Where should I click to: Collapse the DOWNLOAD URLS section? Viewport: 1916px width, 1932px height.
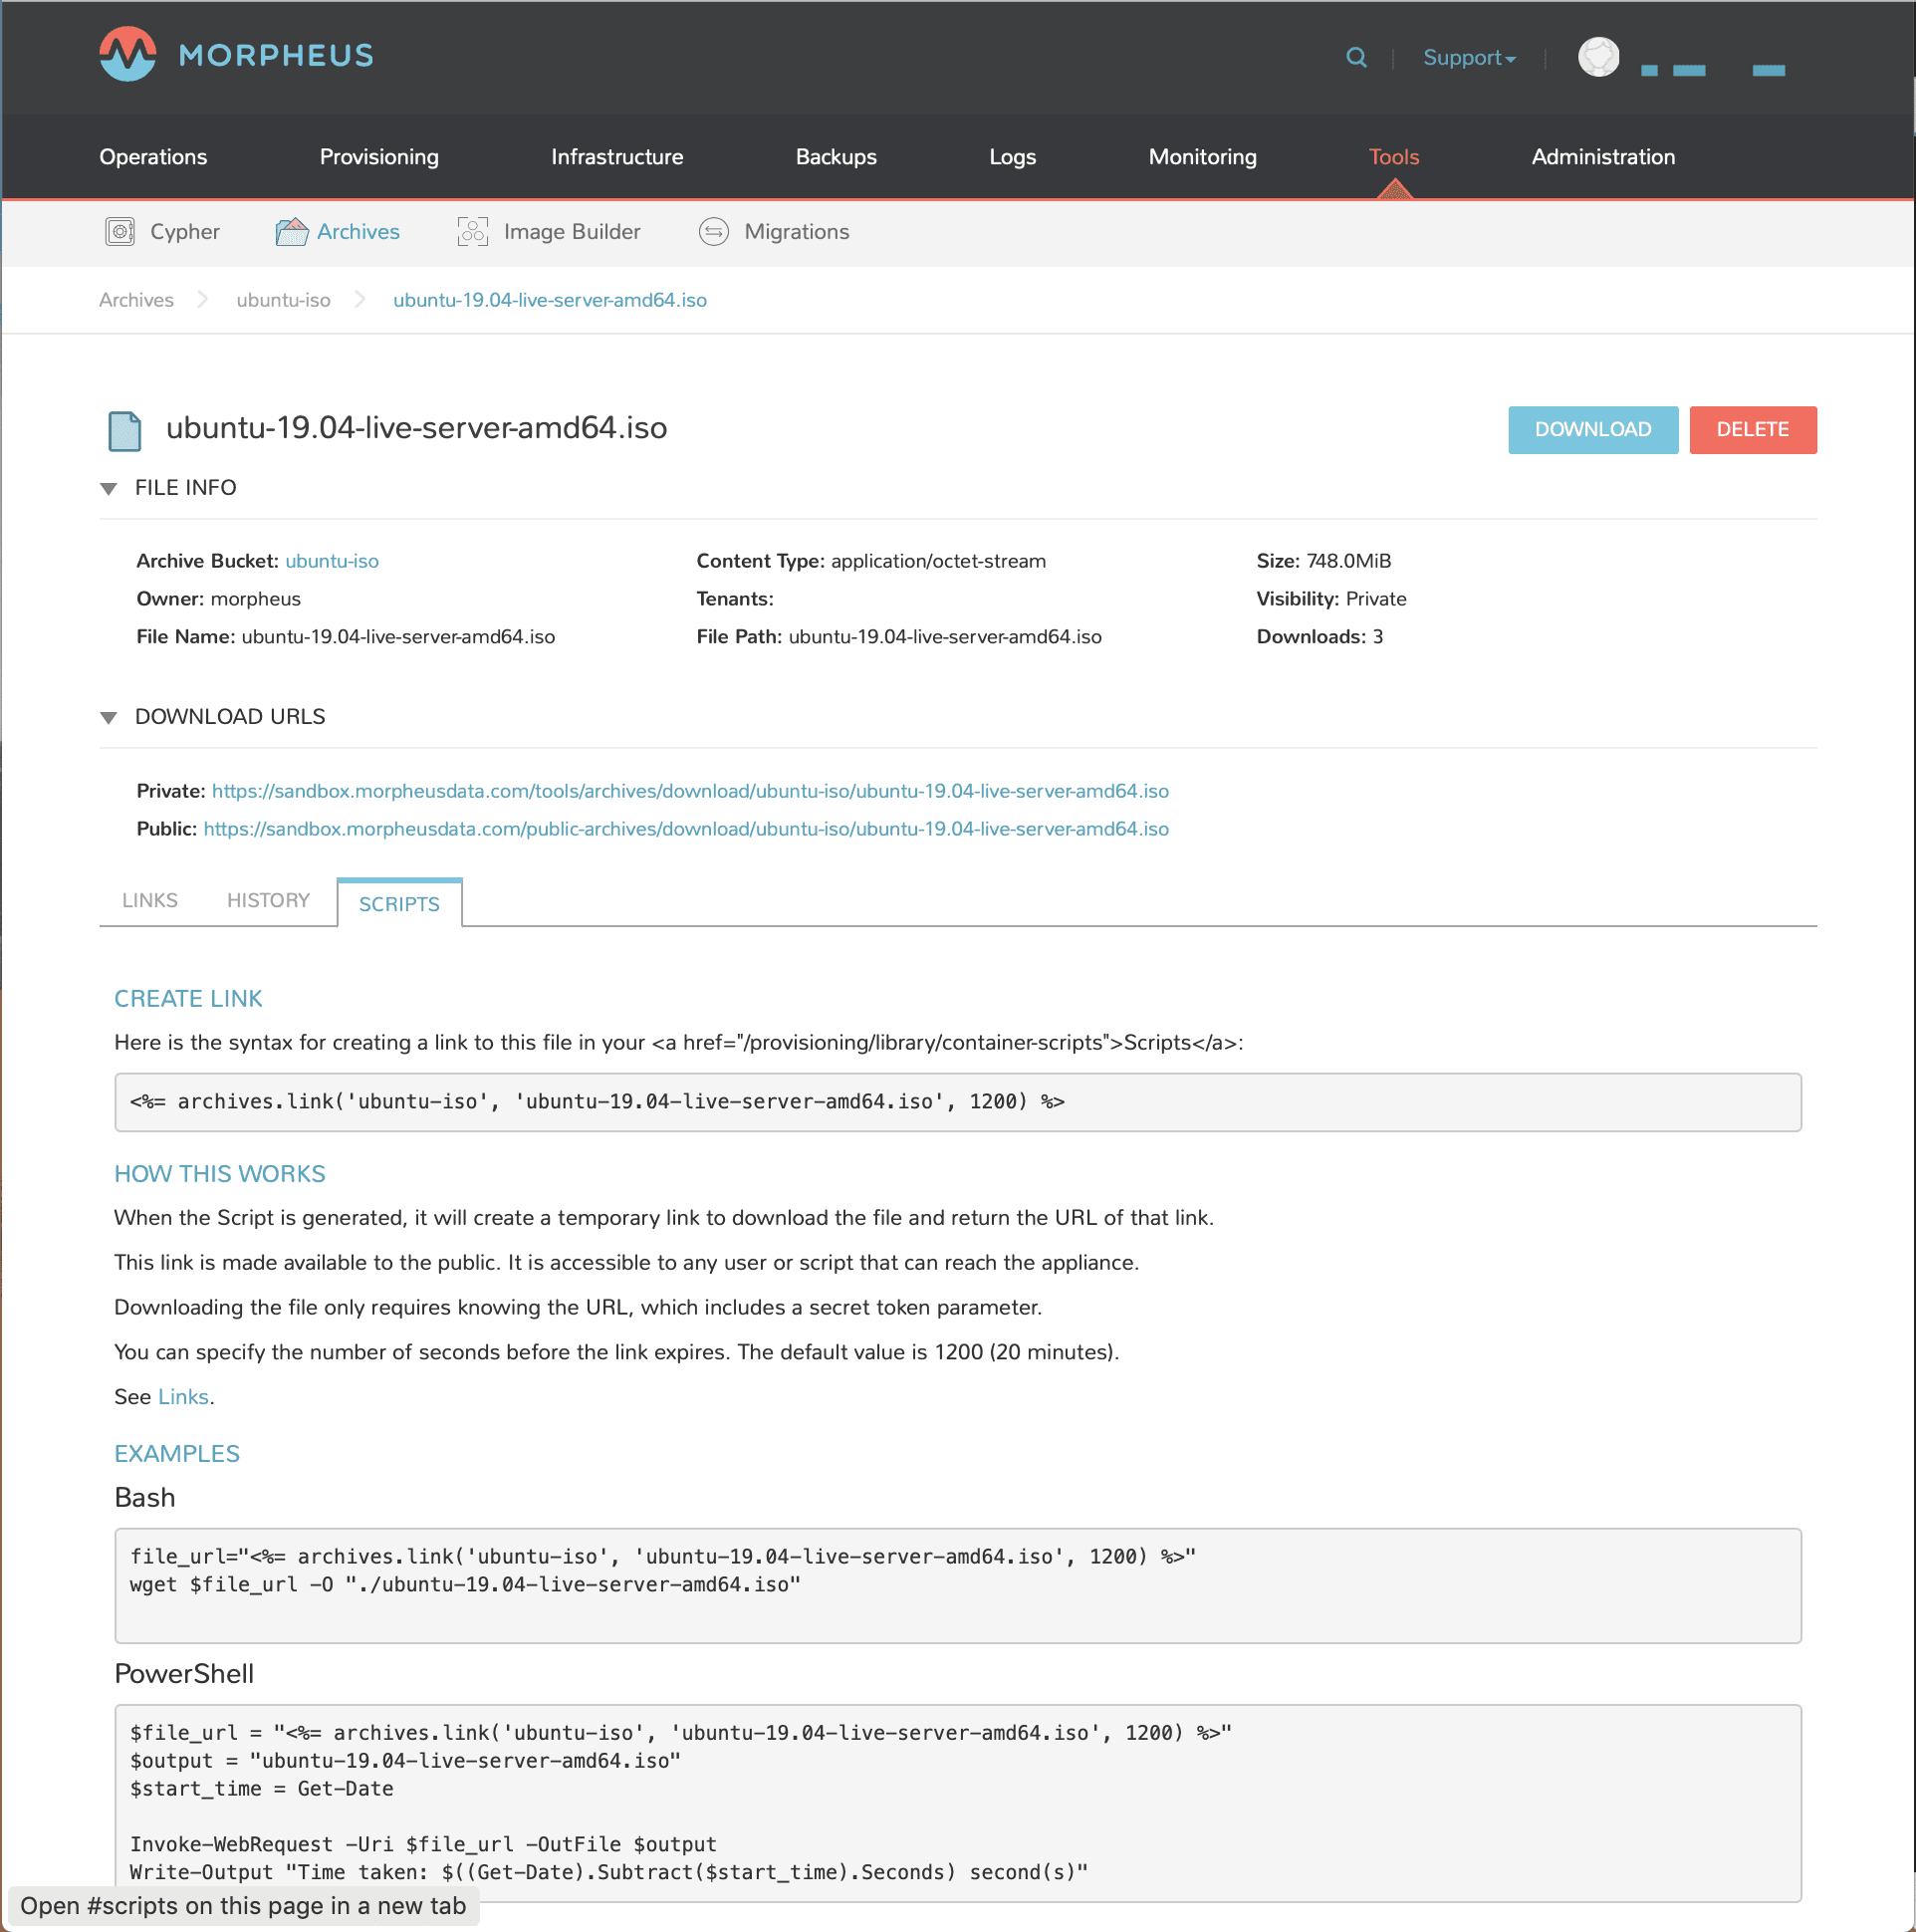[x=109, y=718]
